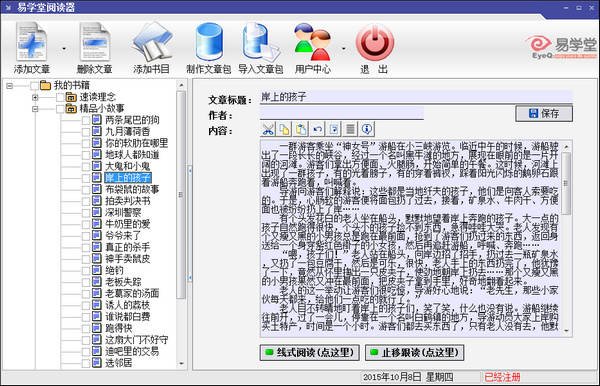Viewport: 600px width, 386px height.
Task: Tick the checkbox for 我的书籍
Action: pyautogui.click(x=34, y=85)
